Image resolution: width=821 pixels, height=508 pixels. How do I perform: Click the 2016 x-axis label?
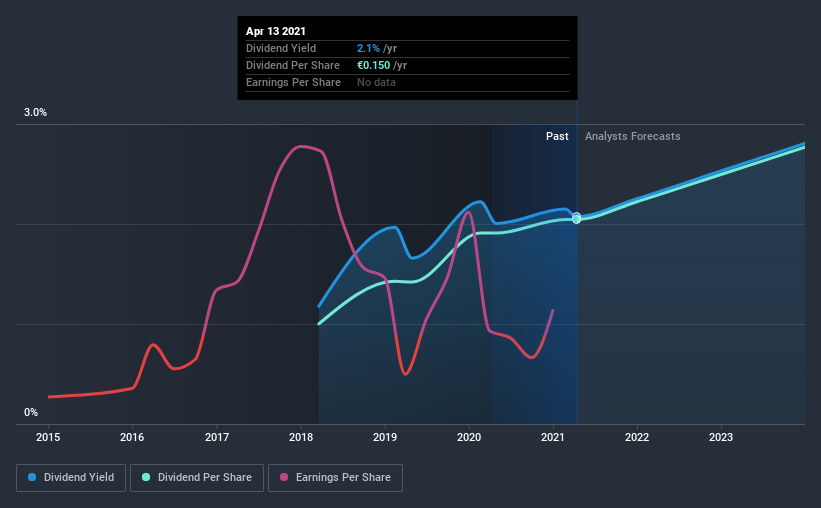point(132,437)
